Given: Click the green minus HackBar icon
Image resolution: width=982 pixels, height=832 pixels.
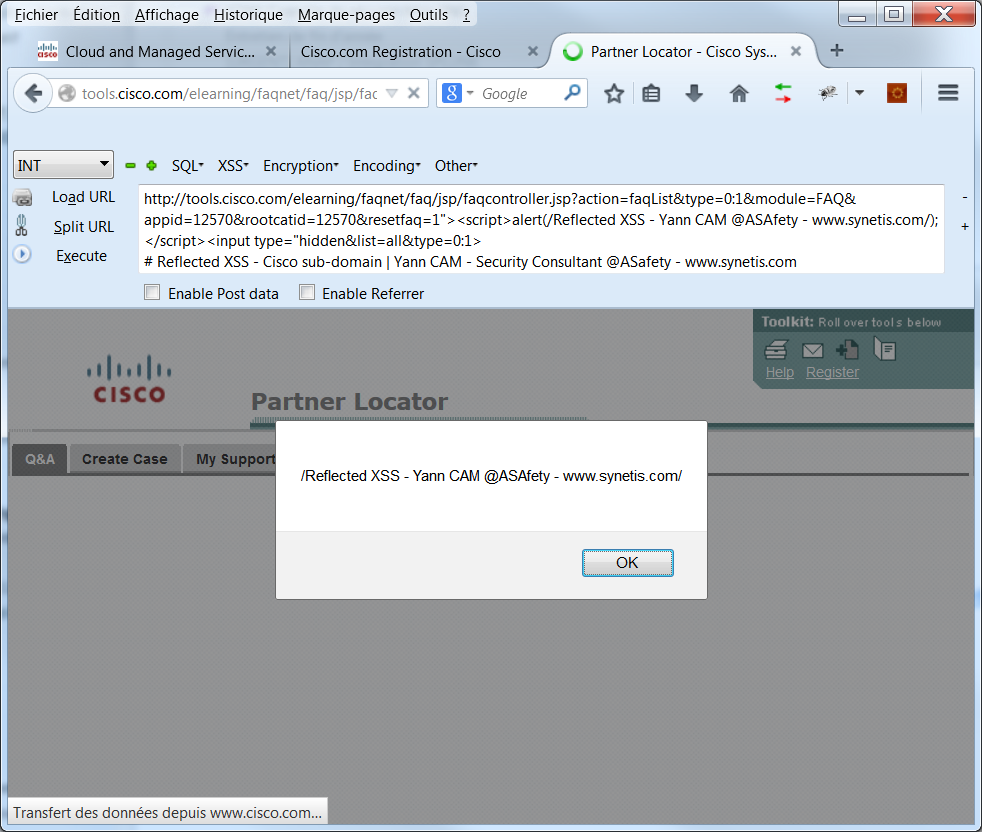Looking at the screenshot, I should tap(130, 165).
